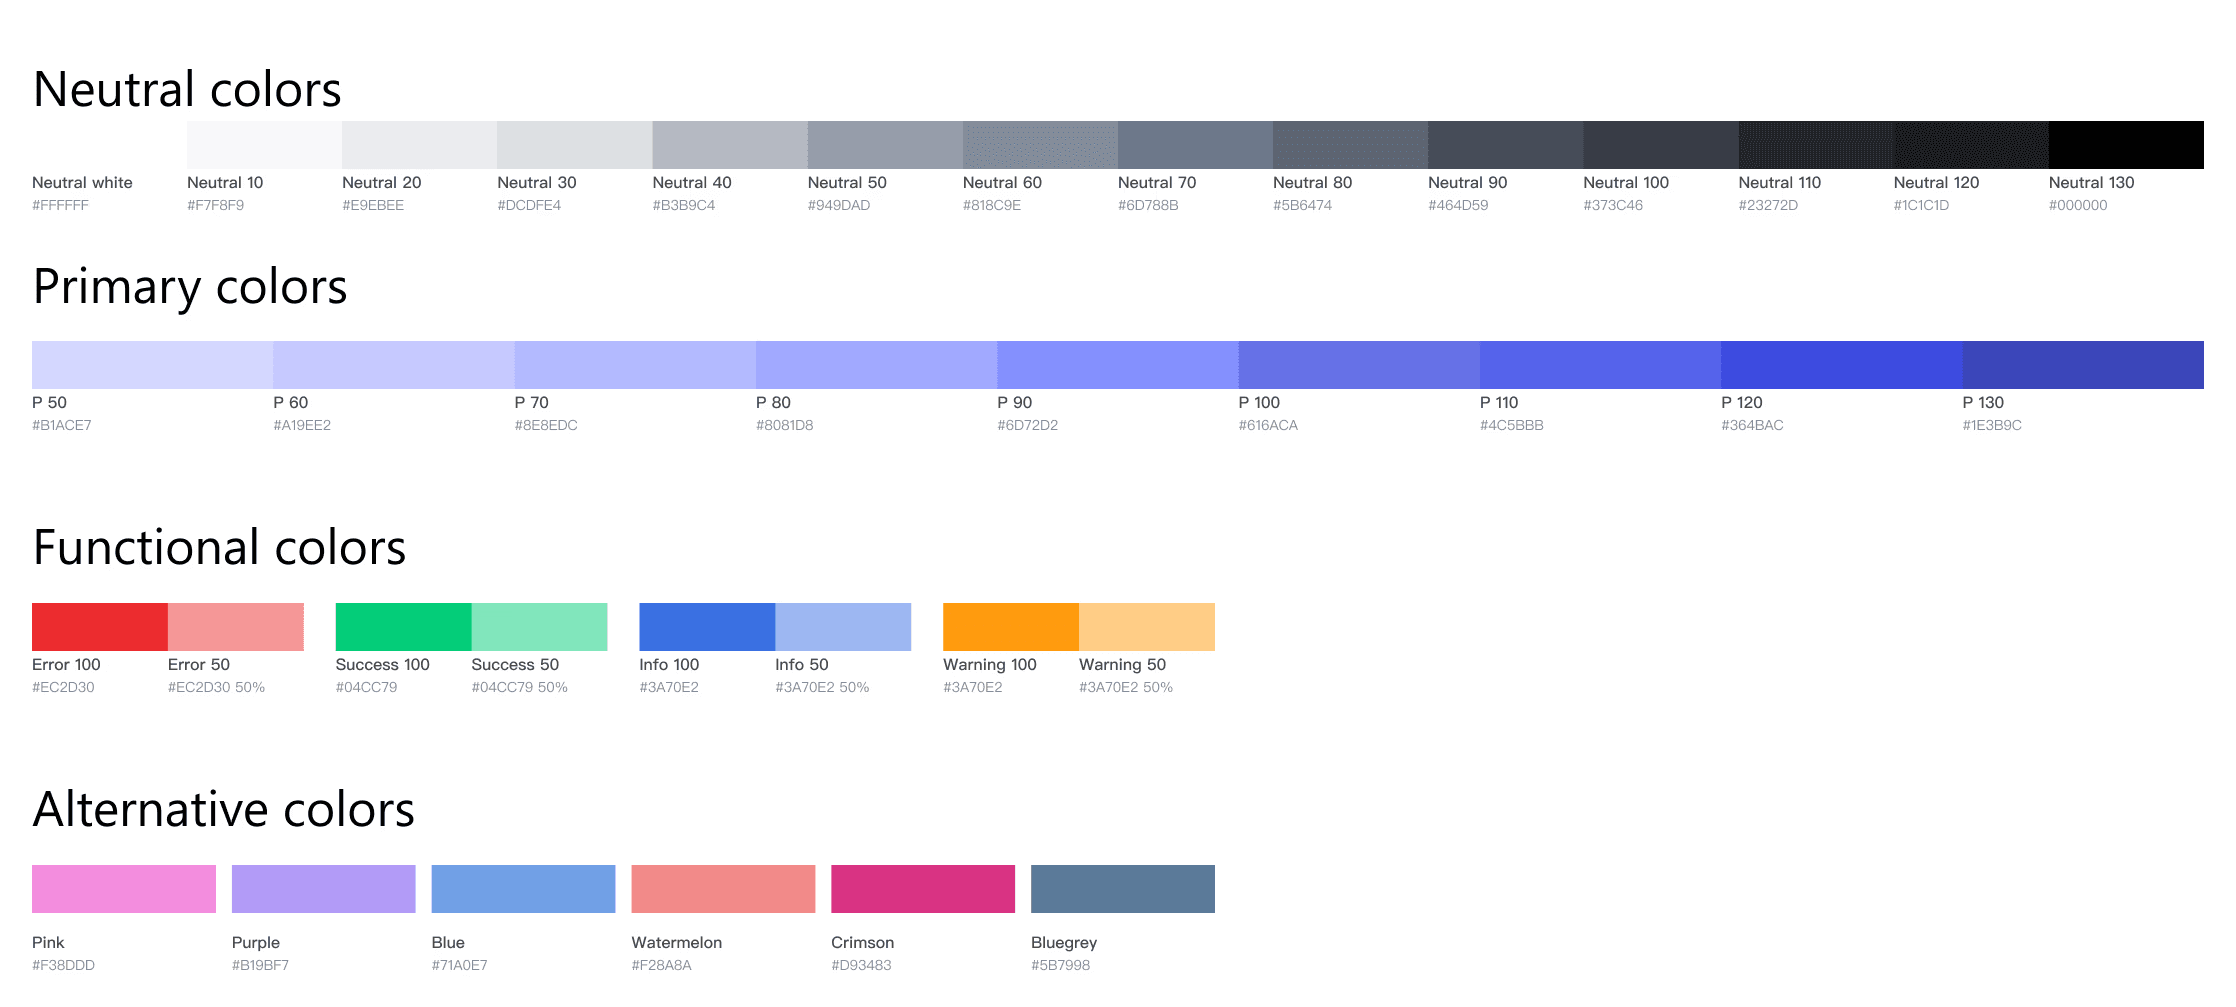Select the Pink alternative swatch

[124, 889]
